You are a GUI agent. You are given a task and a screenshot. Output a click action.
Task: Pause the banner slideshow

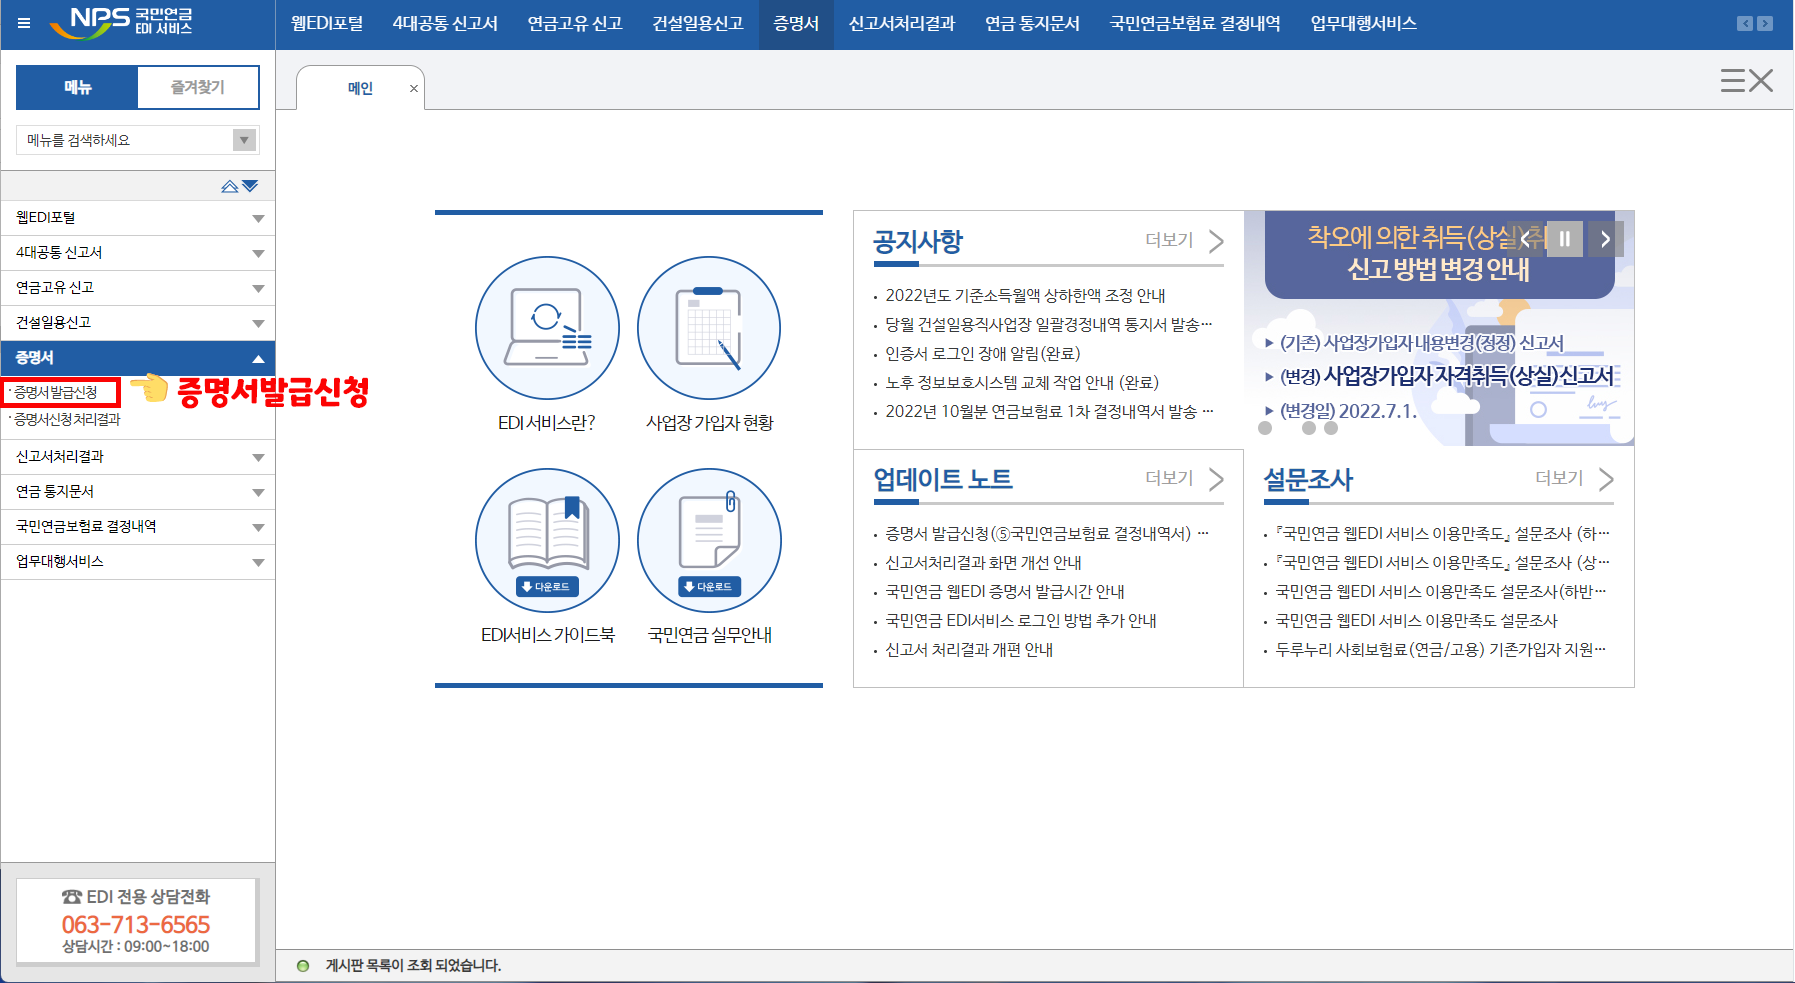click(1565, 239)
